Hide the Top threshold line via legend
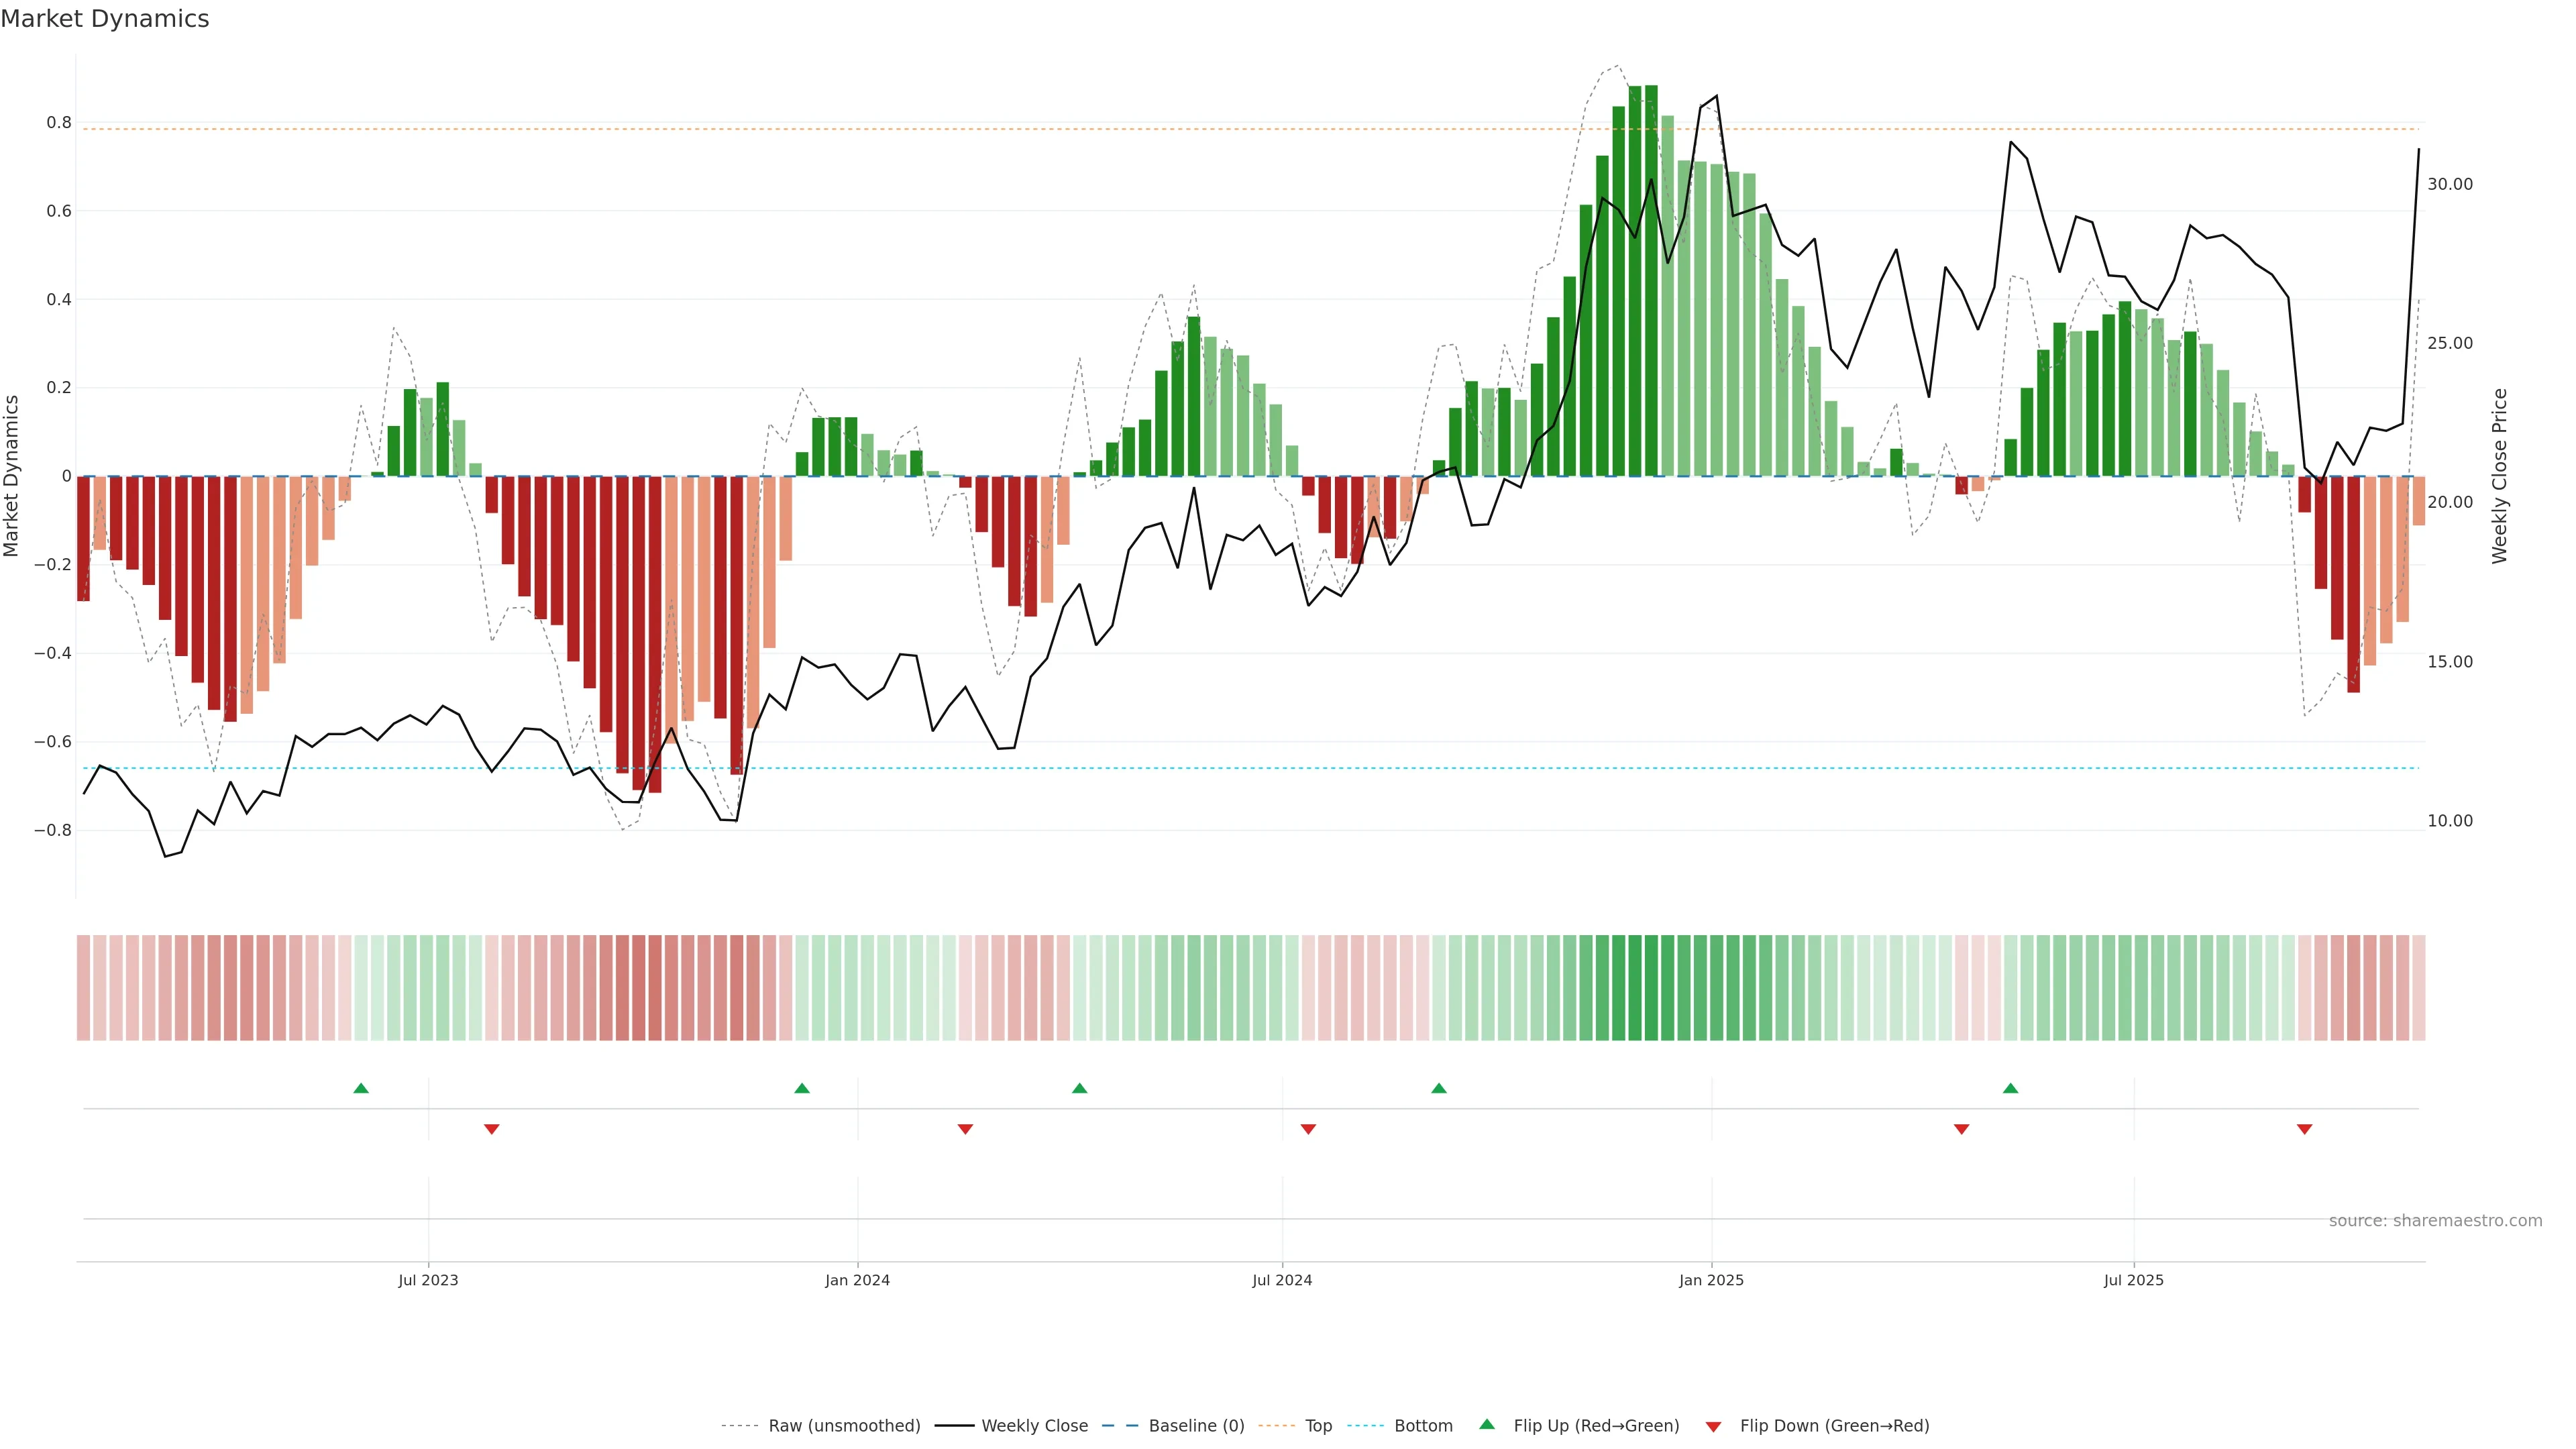2576x1449 pixels. pos(1318,1426)
